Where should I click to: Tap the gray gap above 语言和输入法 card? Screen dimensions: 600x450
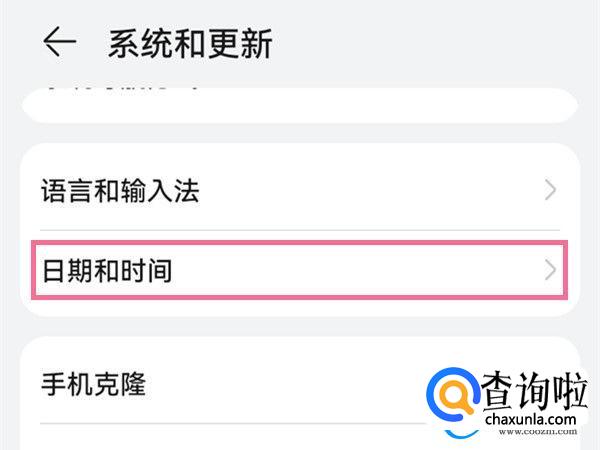(300, 133)
